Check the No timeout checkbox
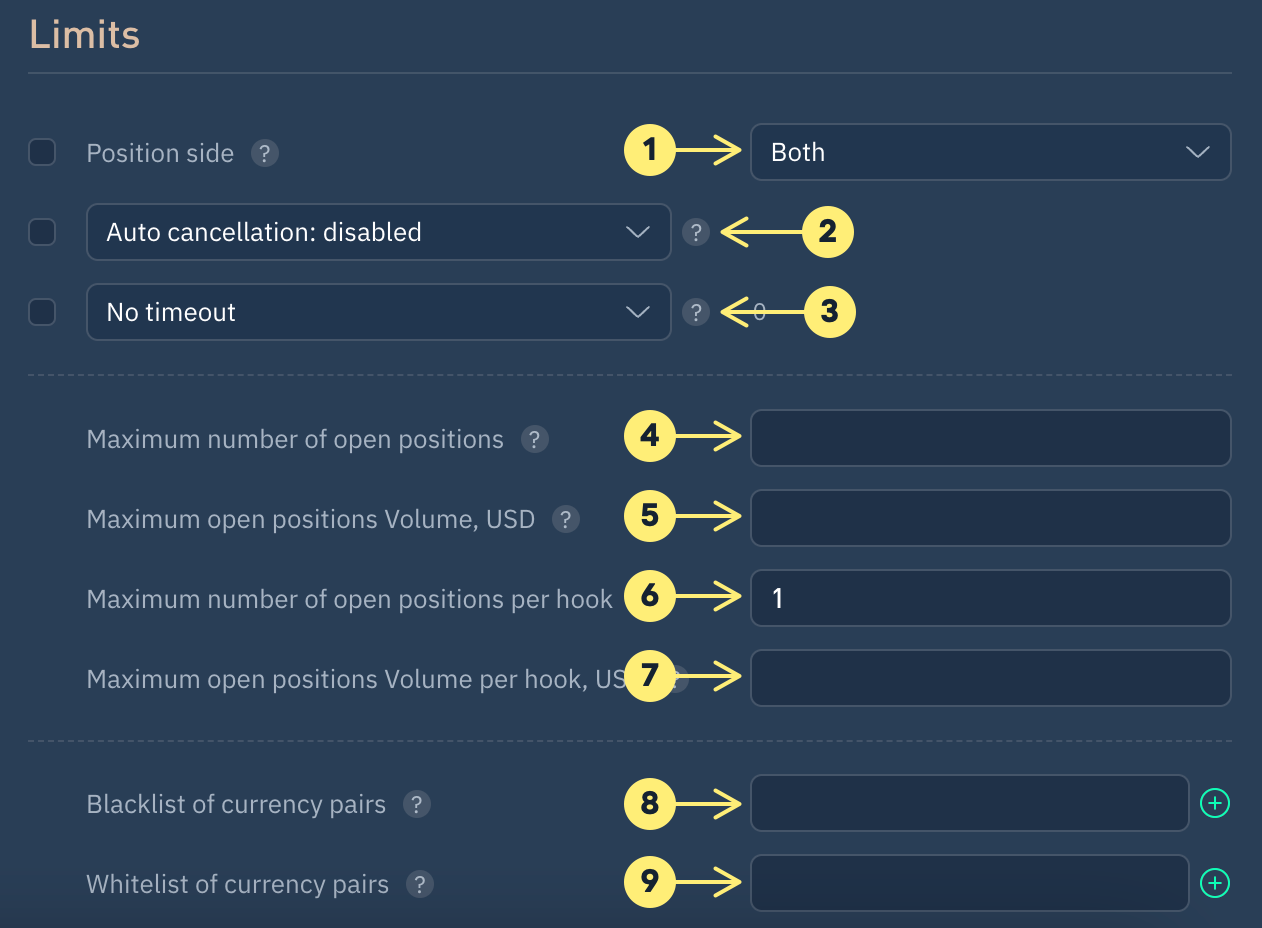This screenshot has height=928, width=1262. pos(42,312)
